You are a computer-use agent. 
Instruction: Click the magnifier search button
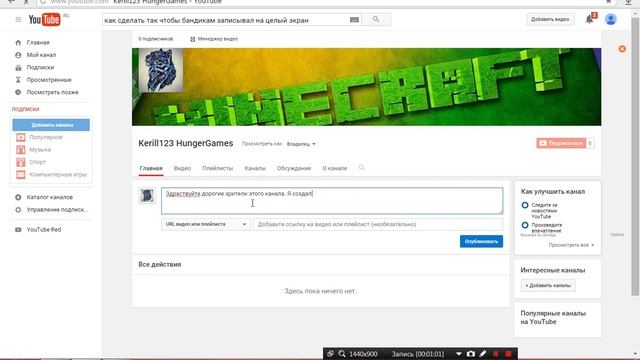[376, 20]
